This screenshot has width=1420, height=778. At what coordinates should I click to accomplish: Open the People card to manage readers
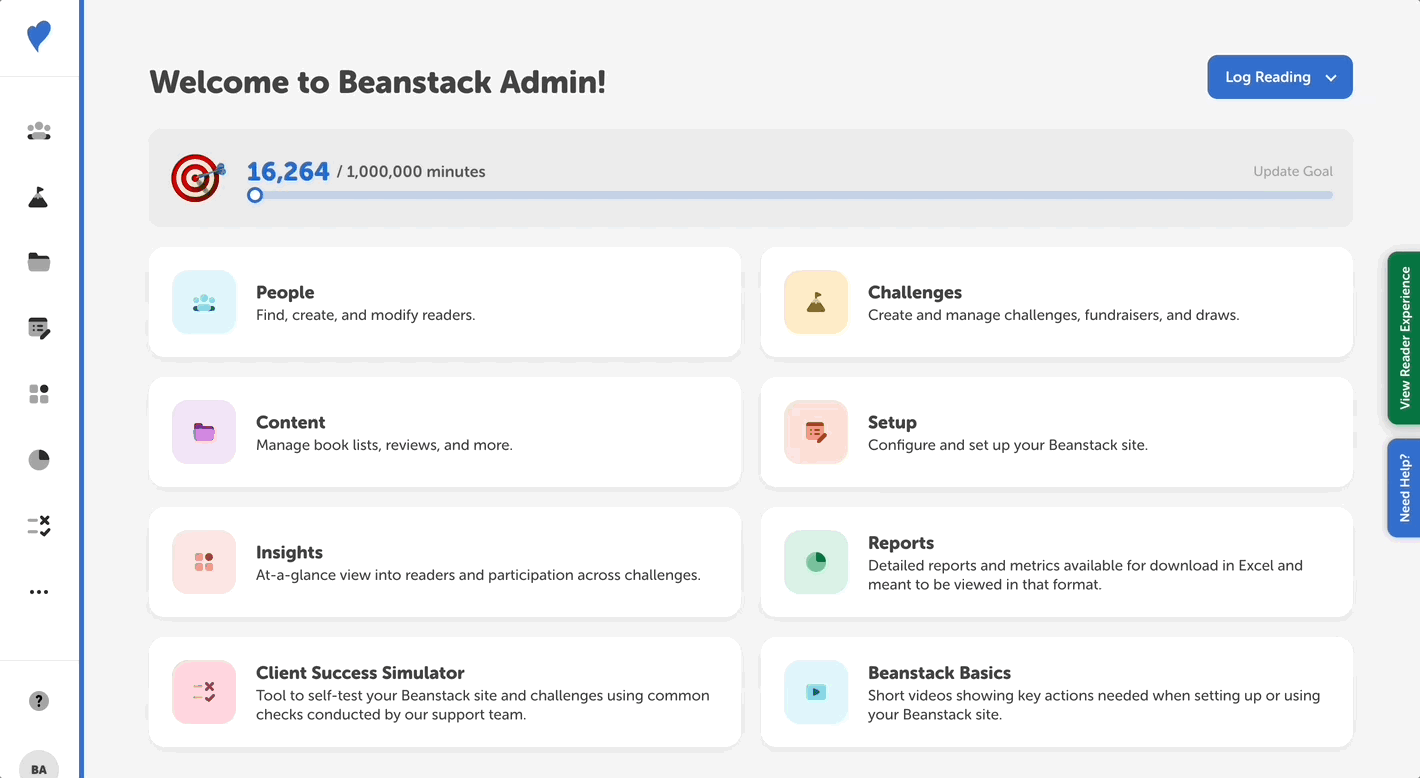[444, 301]
